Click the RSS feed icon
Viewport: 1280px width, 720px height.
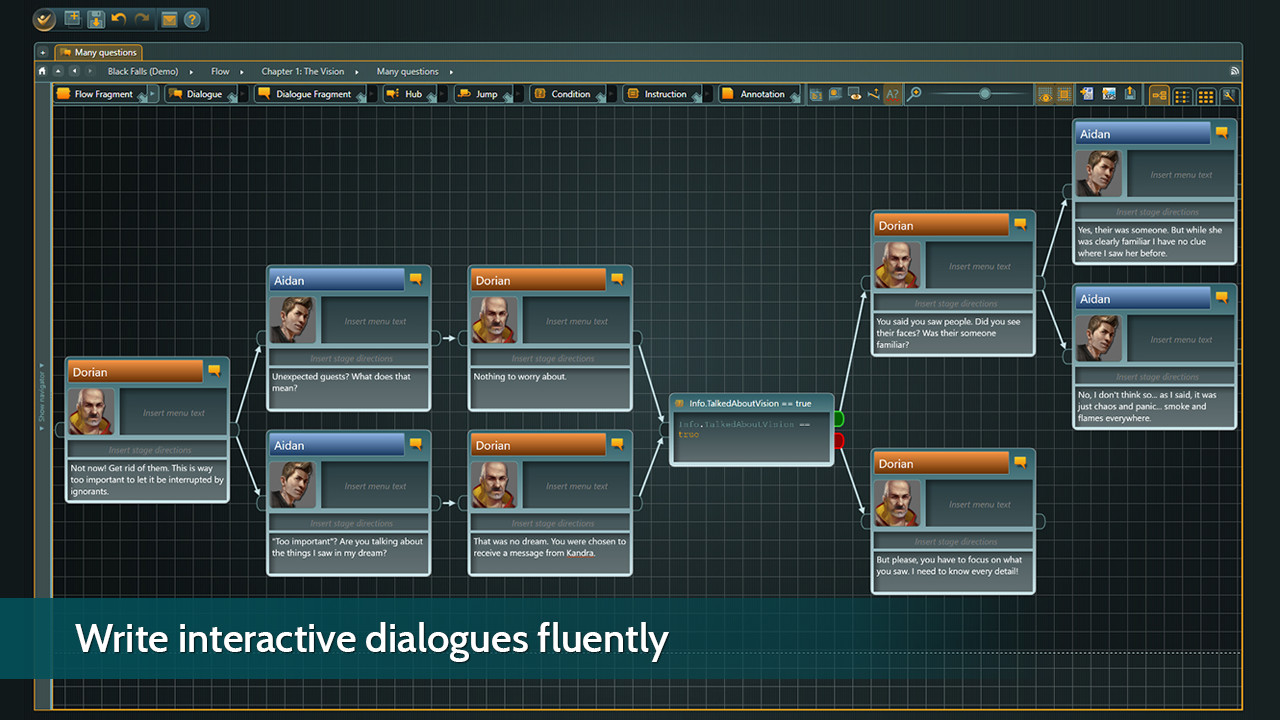[x=1234, y=71]
